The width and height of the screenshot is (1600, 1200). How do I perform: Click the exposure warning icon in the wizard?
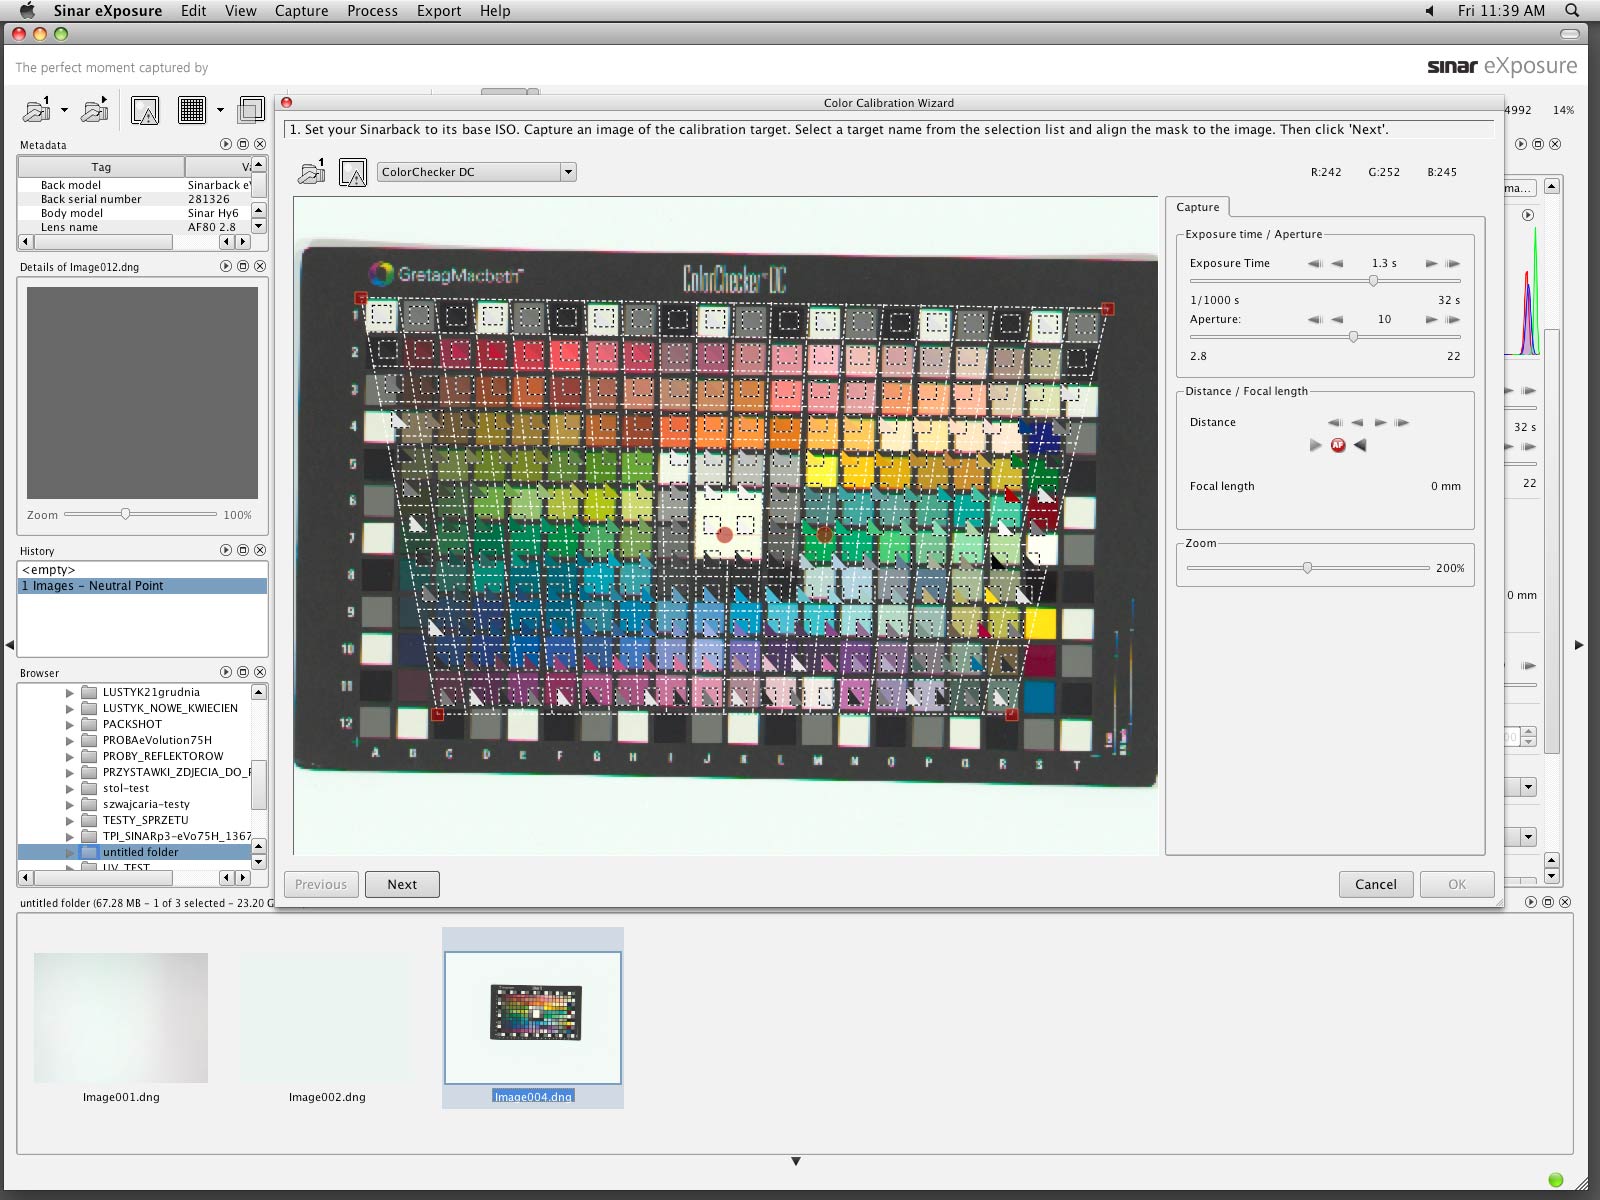353,172
